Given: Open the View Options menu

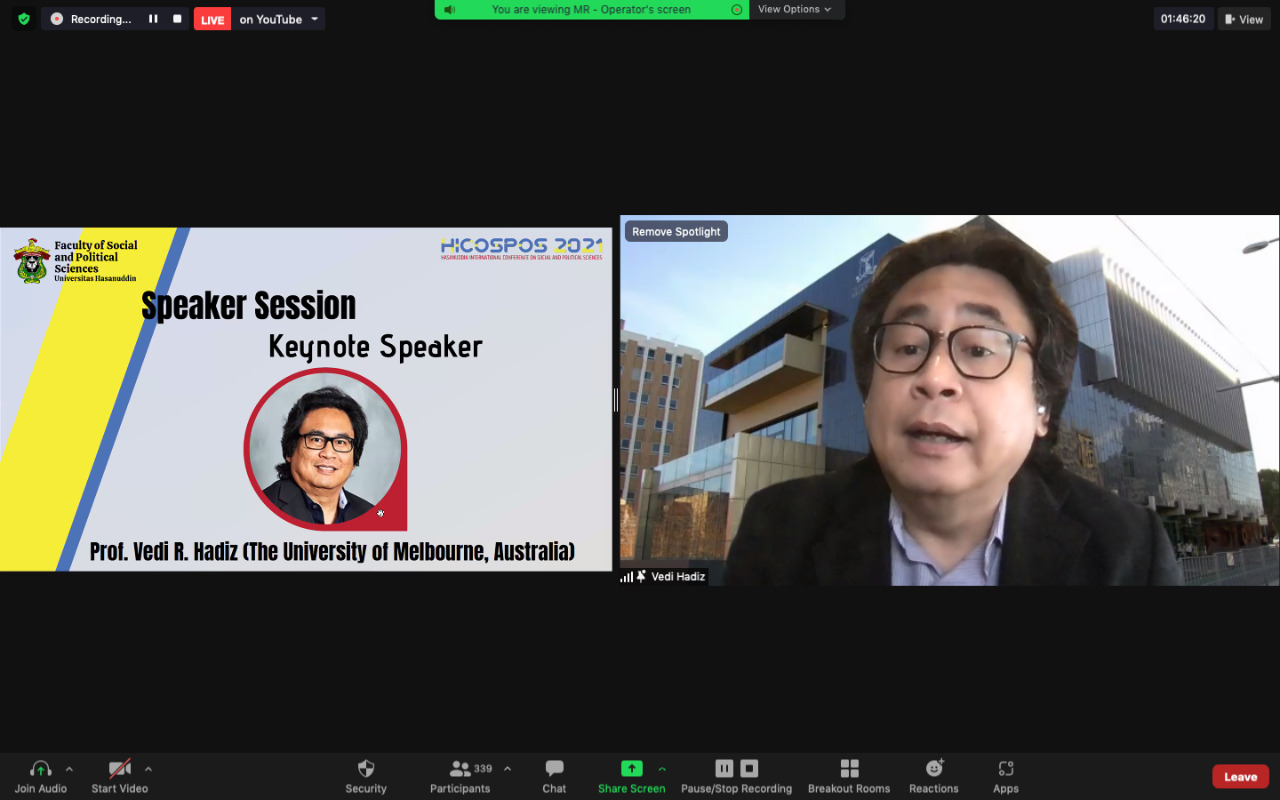Looking at the screenshot, I should click(795, 9).
